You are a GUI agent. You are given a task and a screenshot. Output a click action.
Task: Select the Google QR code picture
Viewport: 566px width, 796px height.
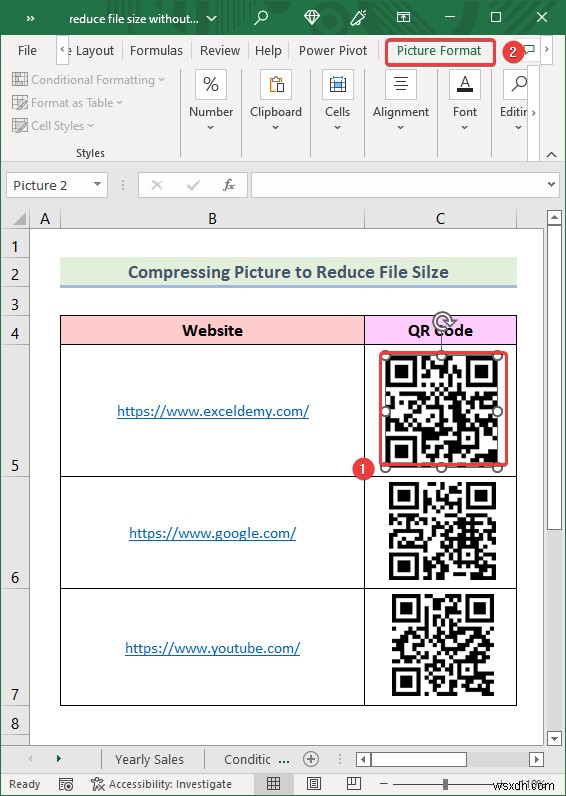coord(442,531)
